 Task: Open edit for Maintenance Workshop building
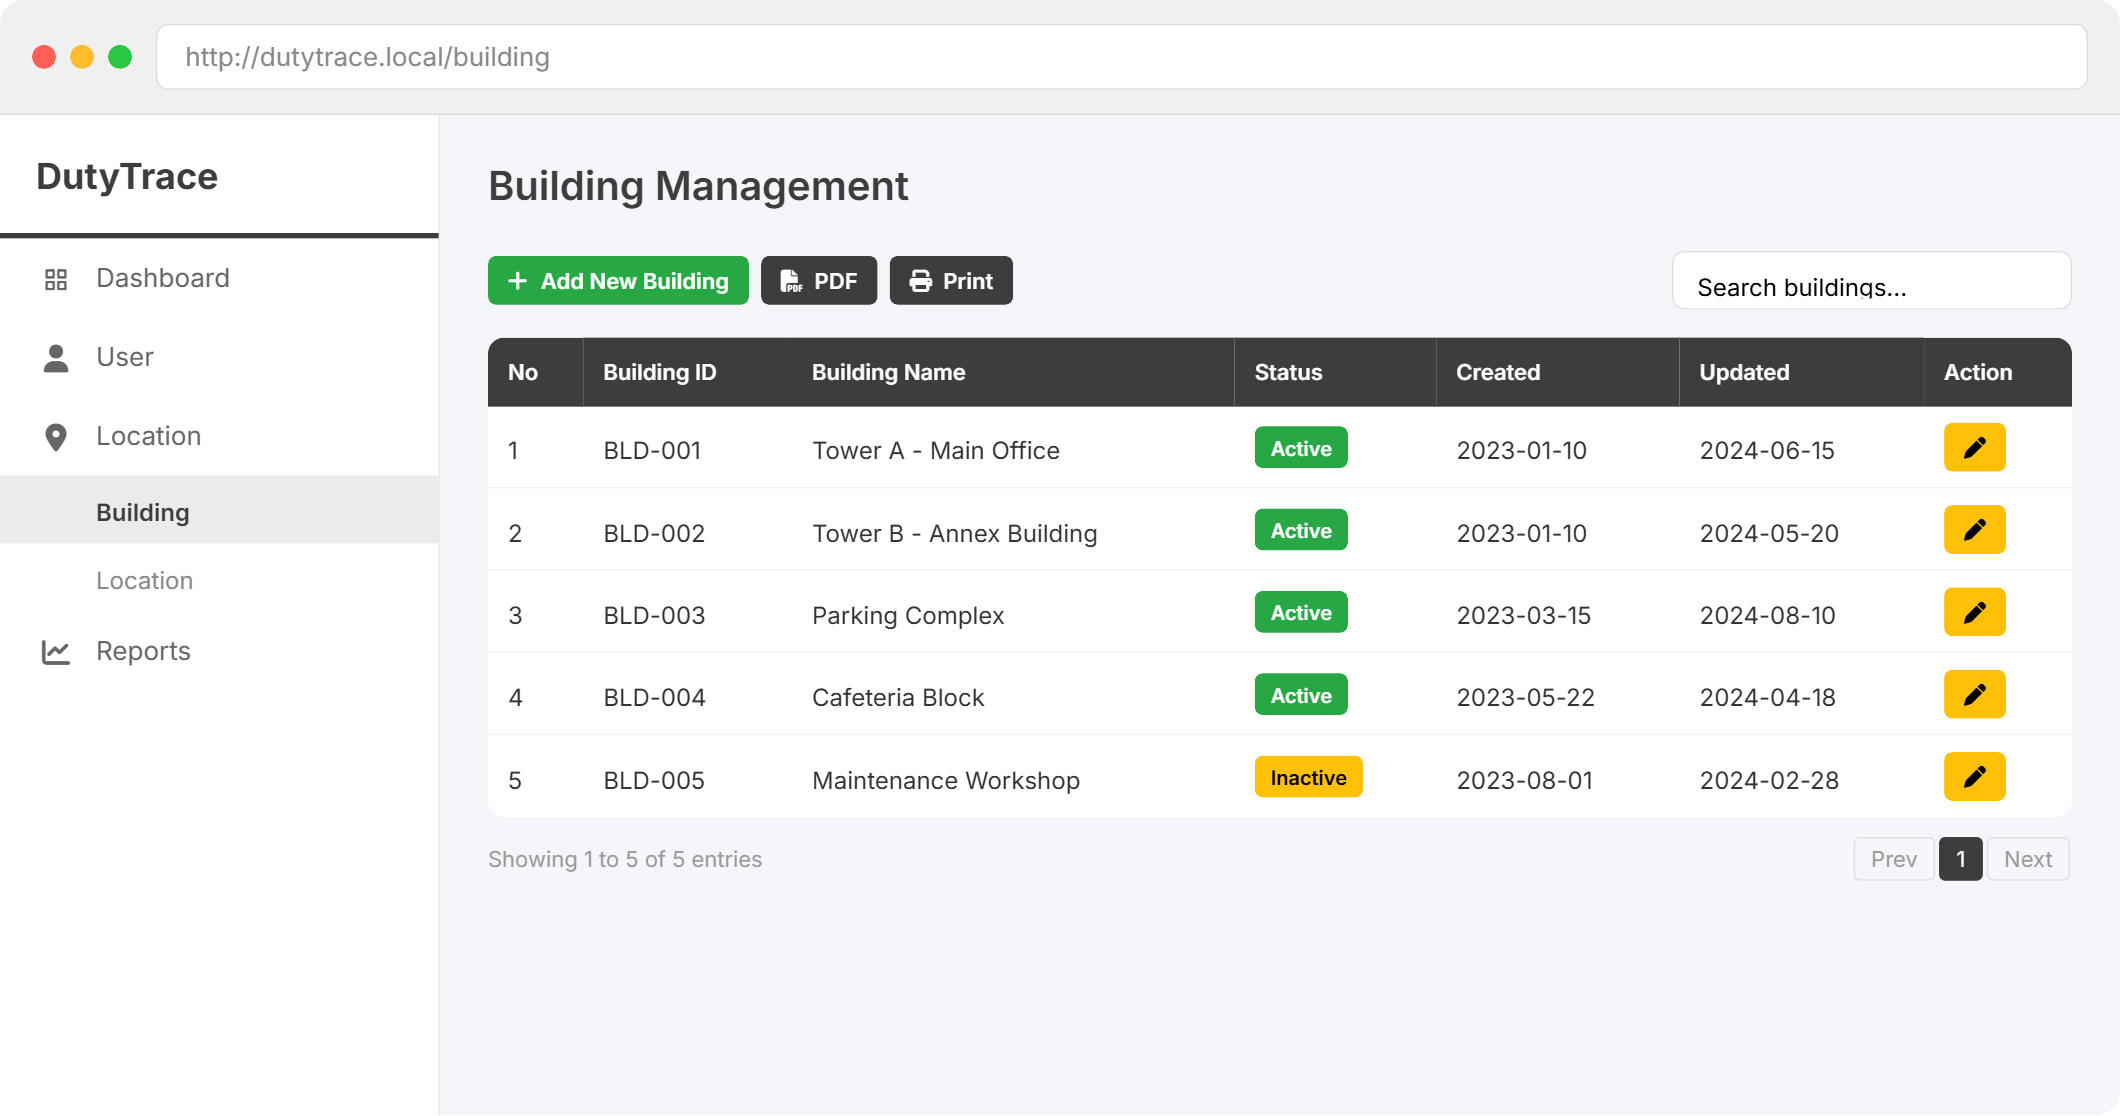(1974, 777)
